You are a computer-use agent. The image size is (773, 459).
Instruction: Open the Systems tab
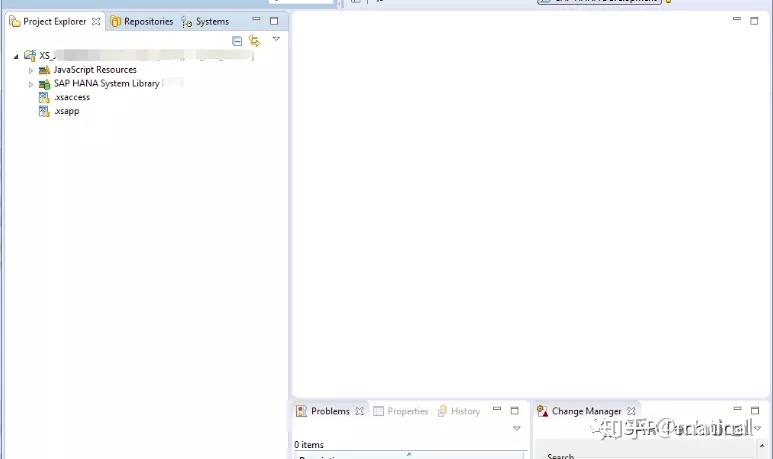point(212,22)
